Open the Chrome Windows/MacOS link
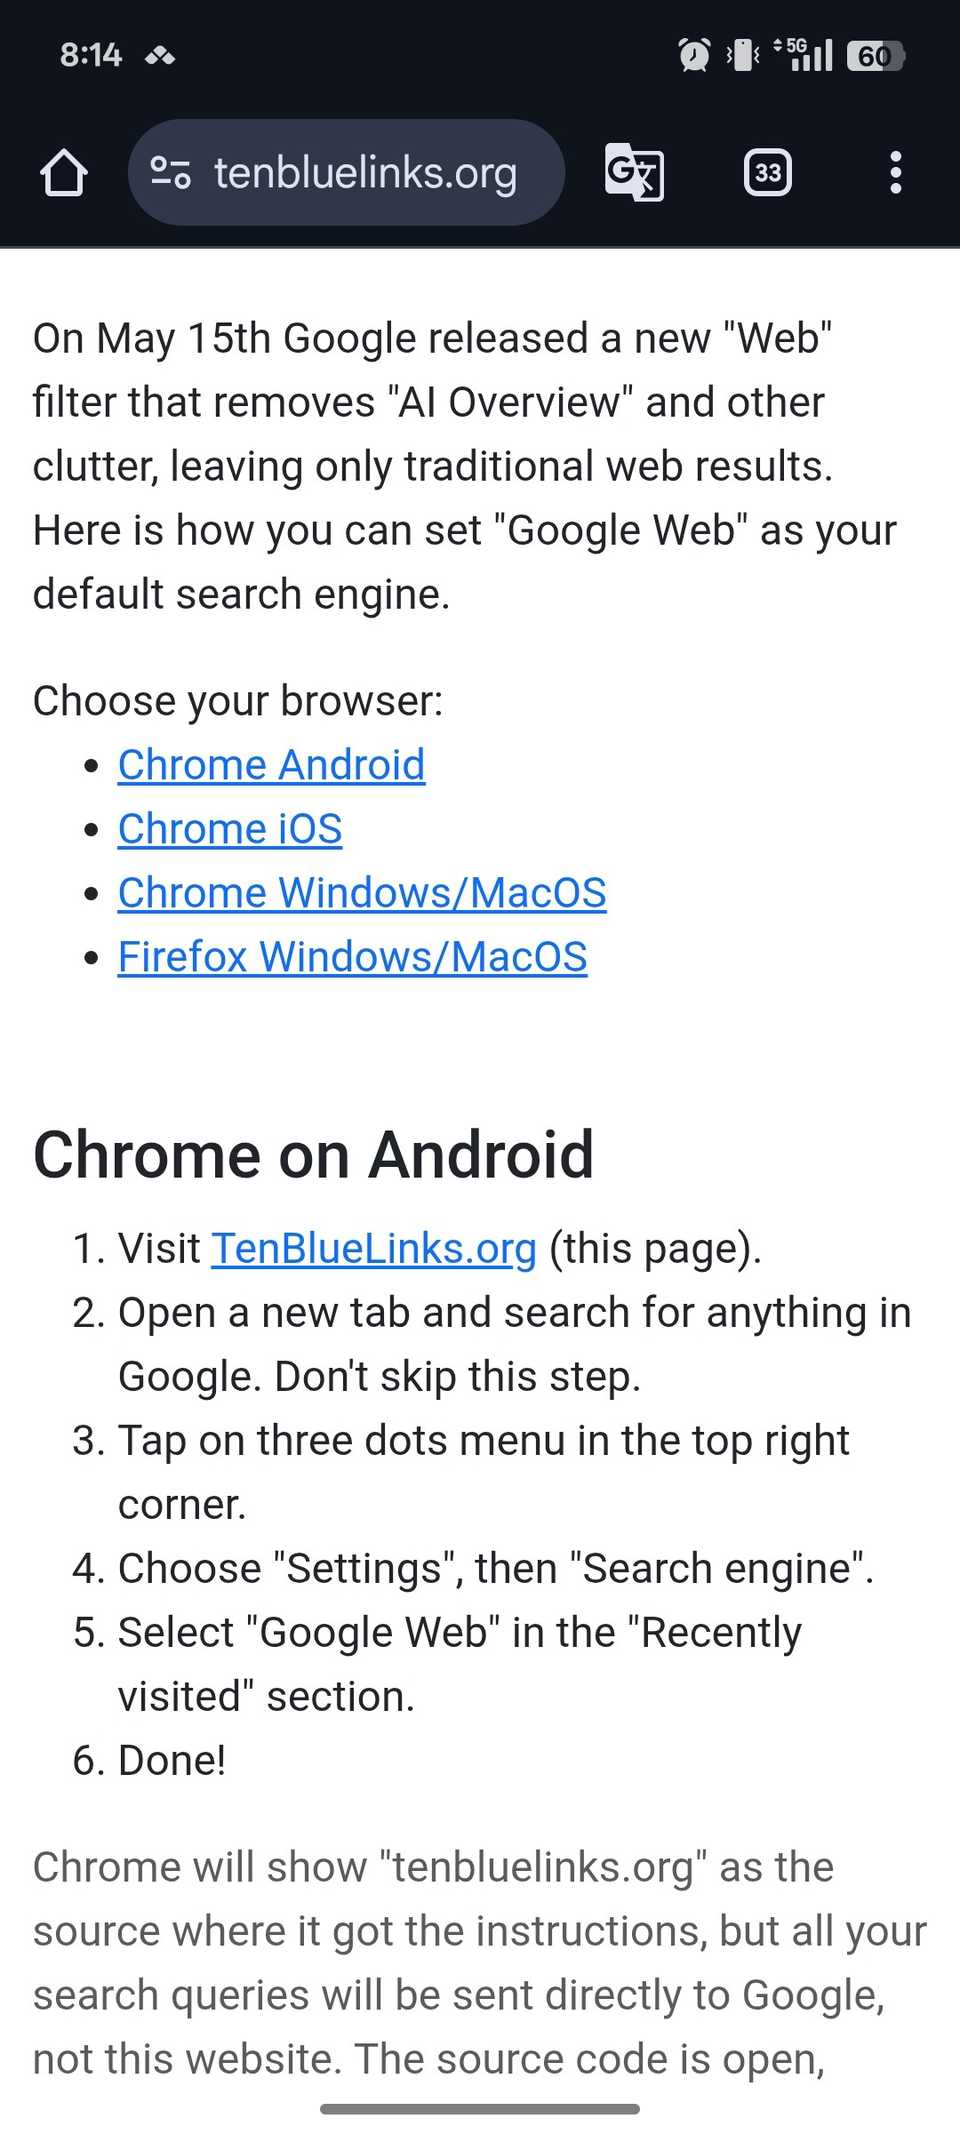This screenshot has width=960, height=2133. (362, 892)
